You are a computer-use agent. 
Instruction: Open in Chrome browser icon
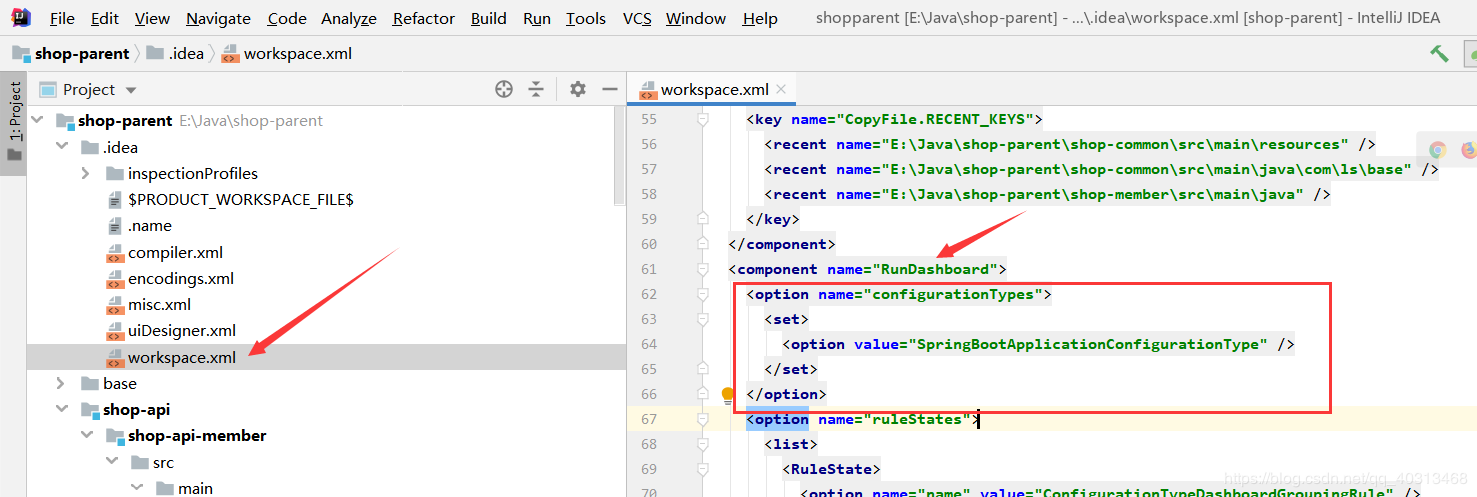click(1438, 150)
